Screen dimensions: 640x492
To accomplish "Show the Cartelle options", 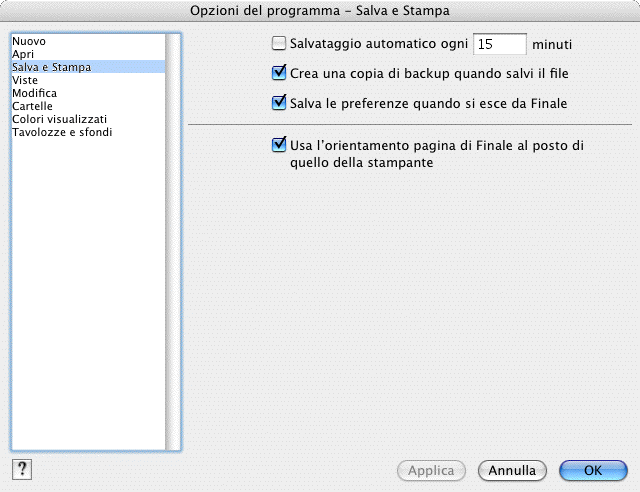I will coord(32,106).
